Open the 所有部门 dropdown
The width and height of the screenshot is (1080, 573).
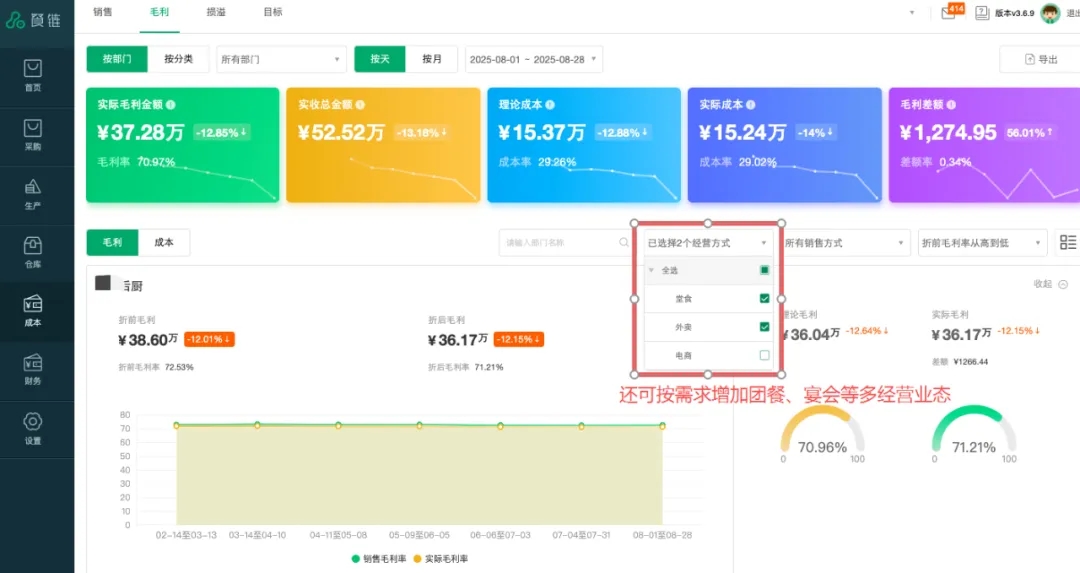[x=280, y=59]
